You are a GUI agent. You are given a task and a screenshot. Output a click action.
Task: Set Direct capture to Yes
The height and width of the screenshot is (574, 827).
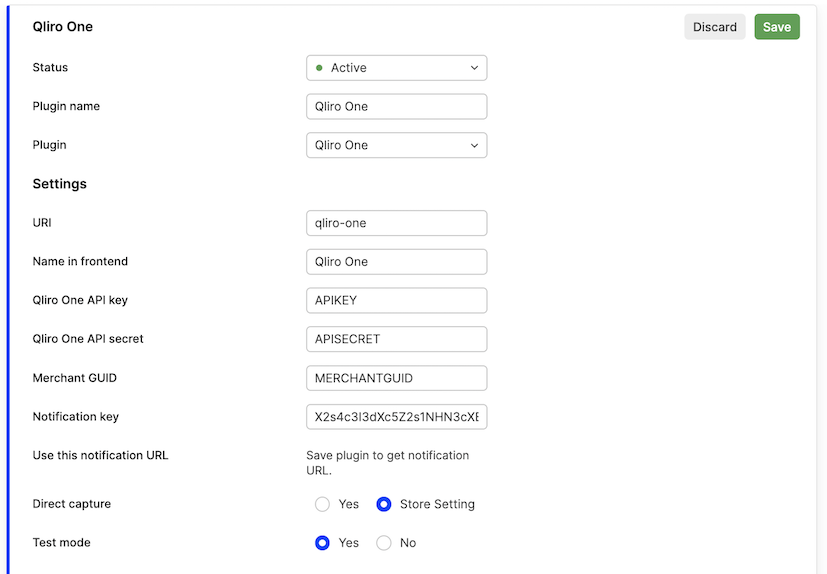point(322,504)
